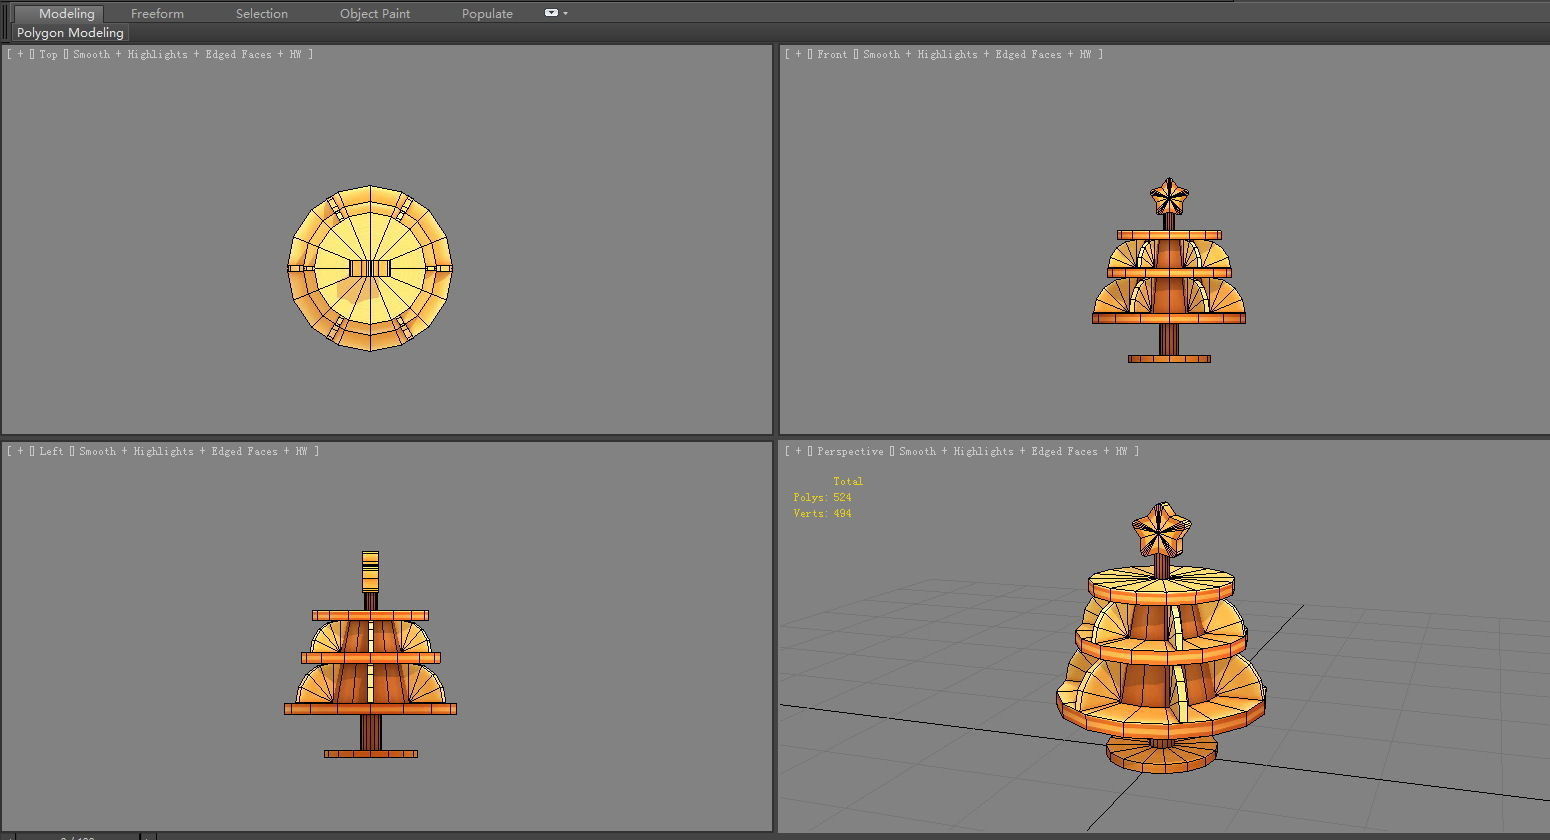The height and width of the screenshot is (840, 1550).
Task: Open the Top viewport plus menu
Action: pyautogui.click(x=21, y=54)
